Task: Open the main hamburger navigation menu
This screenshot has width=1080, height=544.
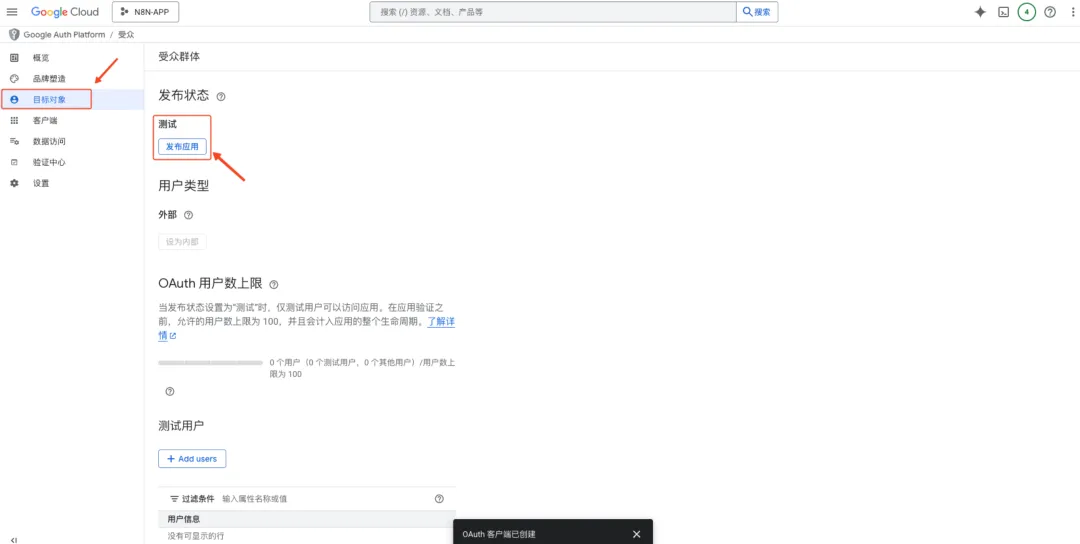Action: click(12, 12)
